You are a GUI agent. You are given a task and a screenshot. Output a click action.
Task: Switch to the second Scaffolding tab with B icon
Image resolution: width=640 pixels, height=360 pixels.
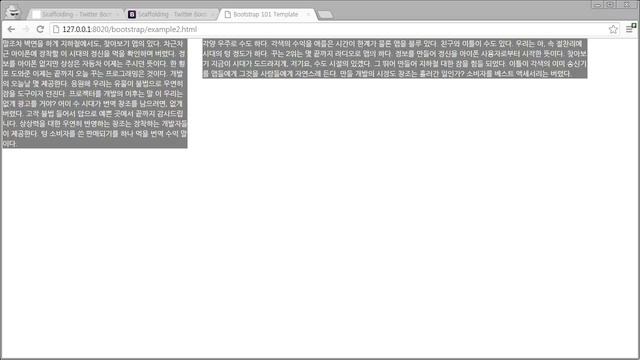click(172, 14)
